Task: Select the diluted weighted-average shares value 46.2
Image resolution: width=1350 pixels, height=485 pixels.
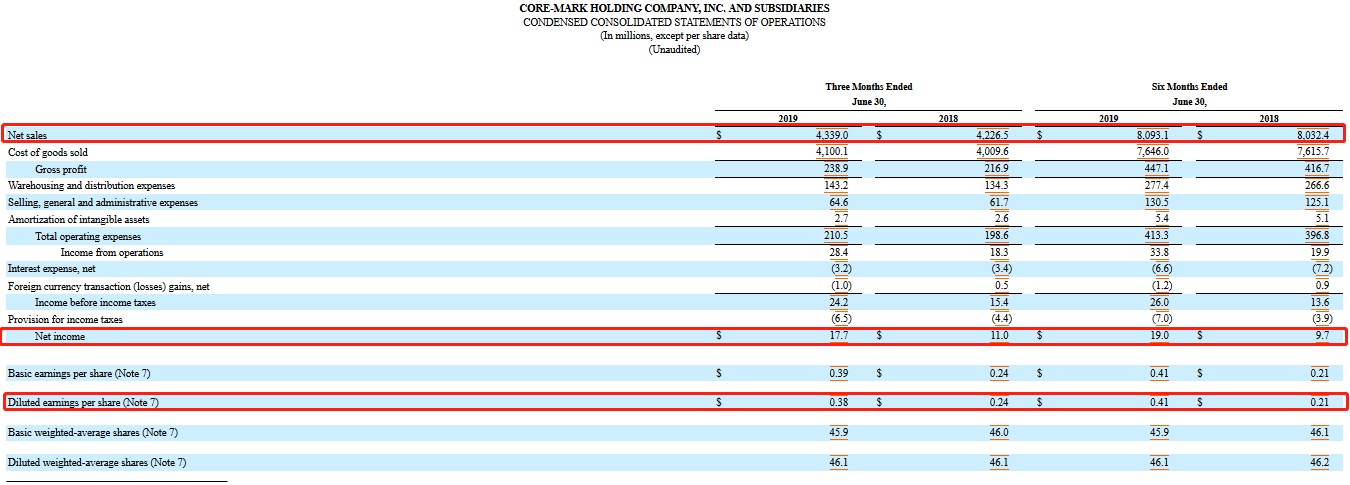Action: click(x=1319, y=463)
